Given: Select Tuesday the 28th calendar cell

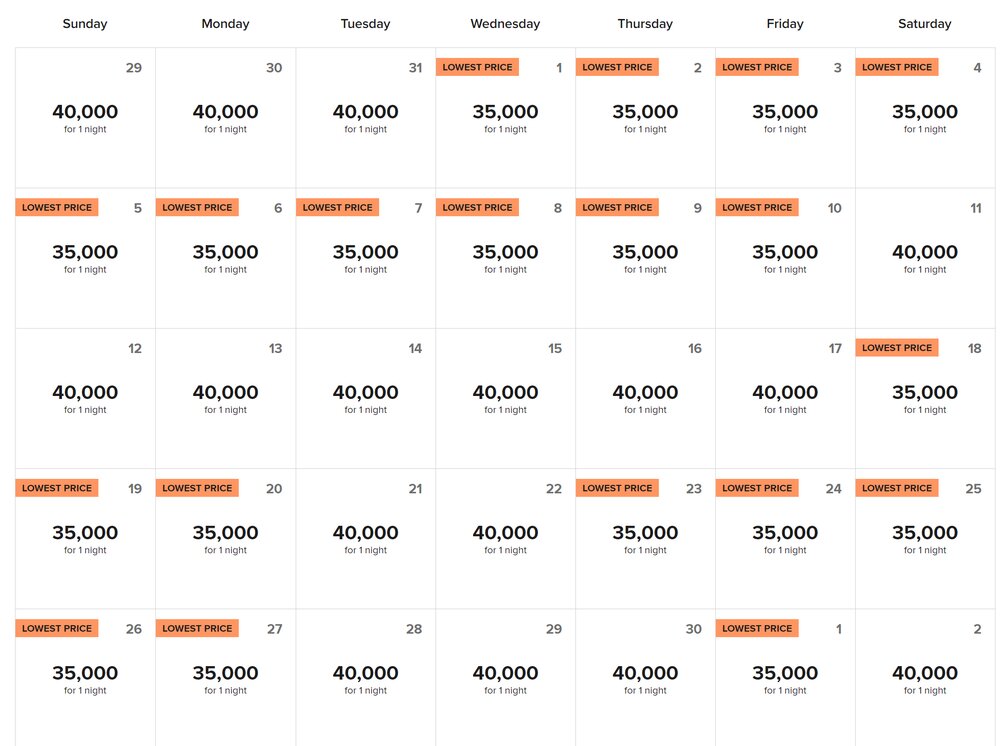Looking at the screenshot, I should point(364,680).
